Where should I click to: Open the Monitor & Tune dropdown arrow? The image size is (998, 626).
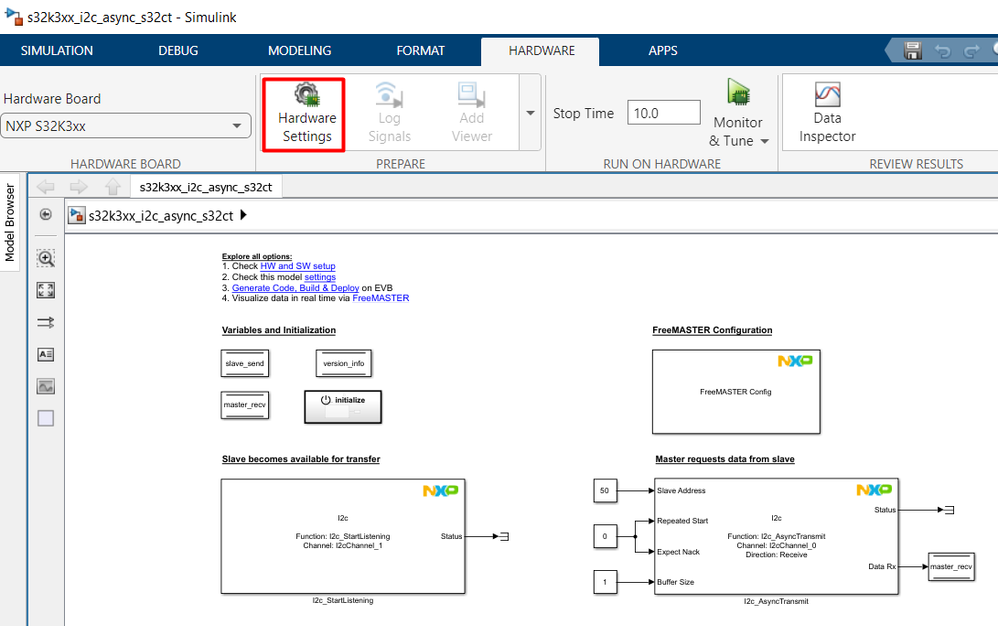tap(765, 141)
